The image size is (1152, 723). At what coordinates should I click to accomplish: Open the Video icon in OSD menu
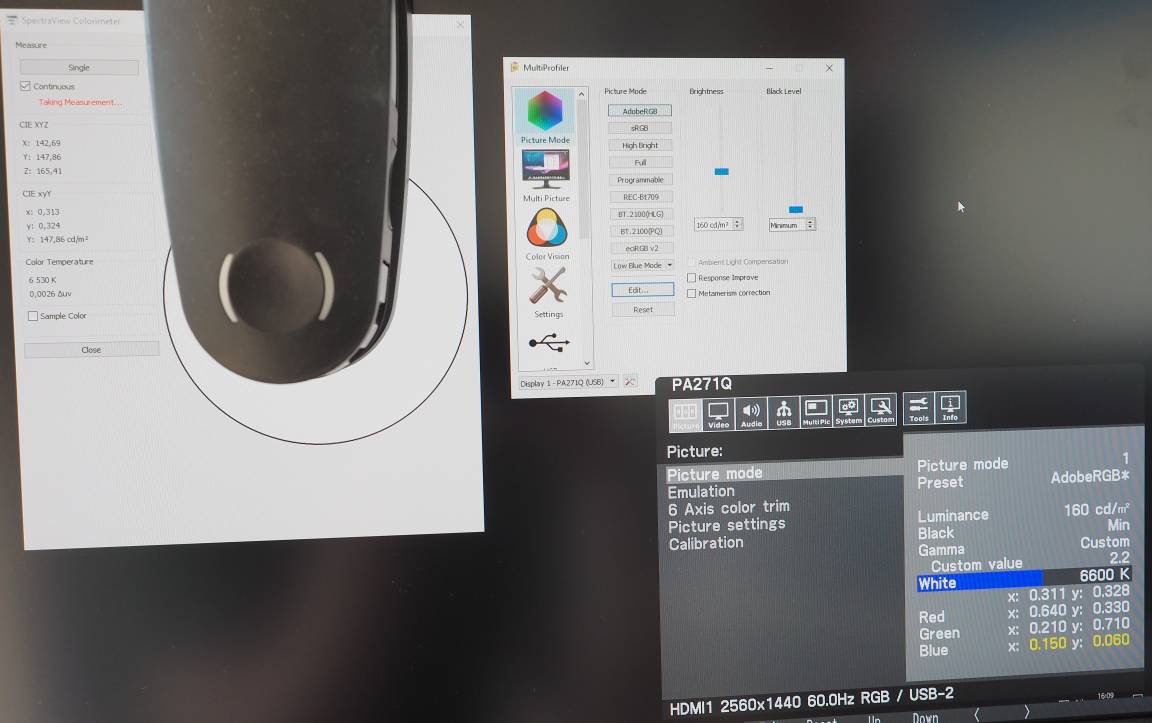(x=718, y=412)
